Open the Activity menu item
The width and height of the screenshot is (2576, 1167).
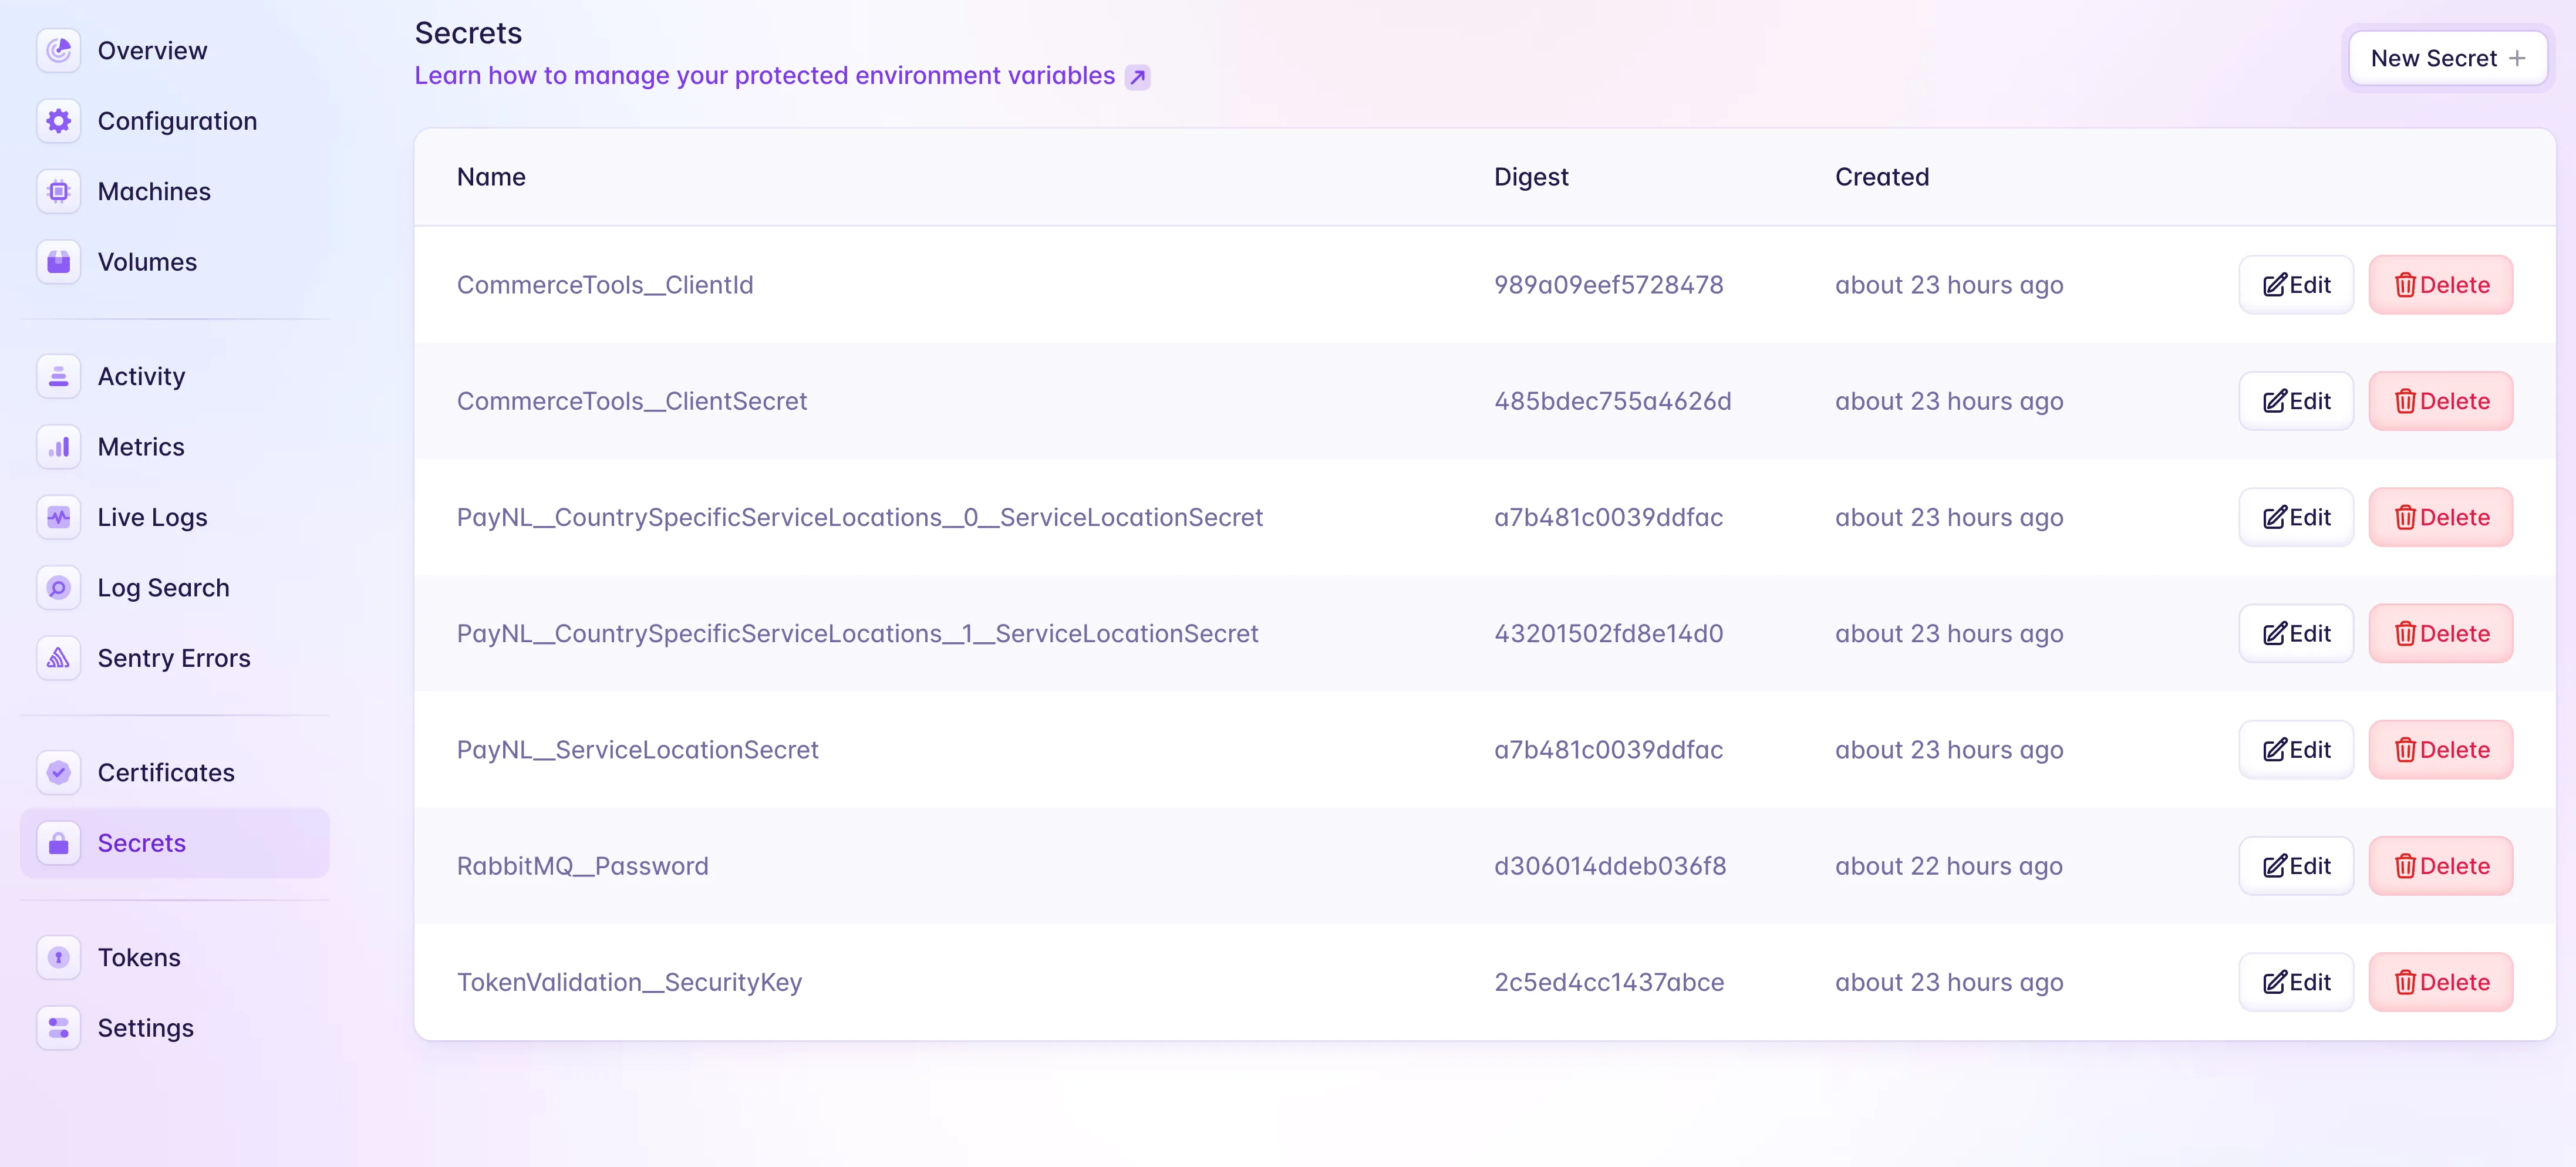(141, 376)
